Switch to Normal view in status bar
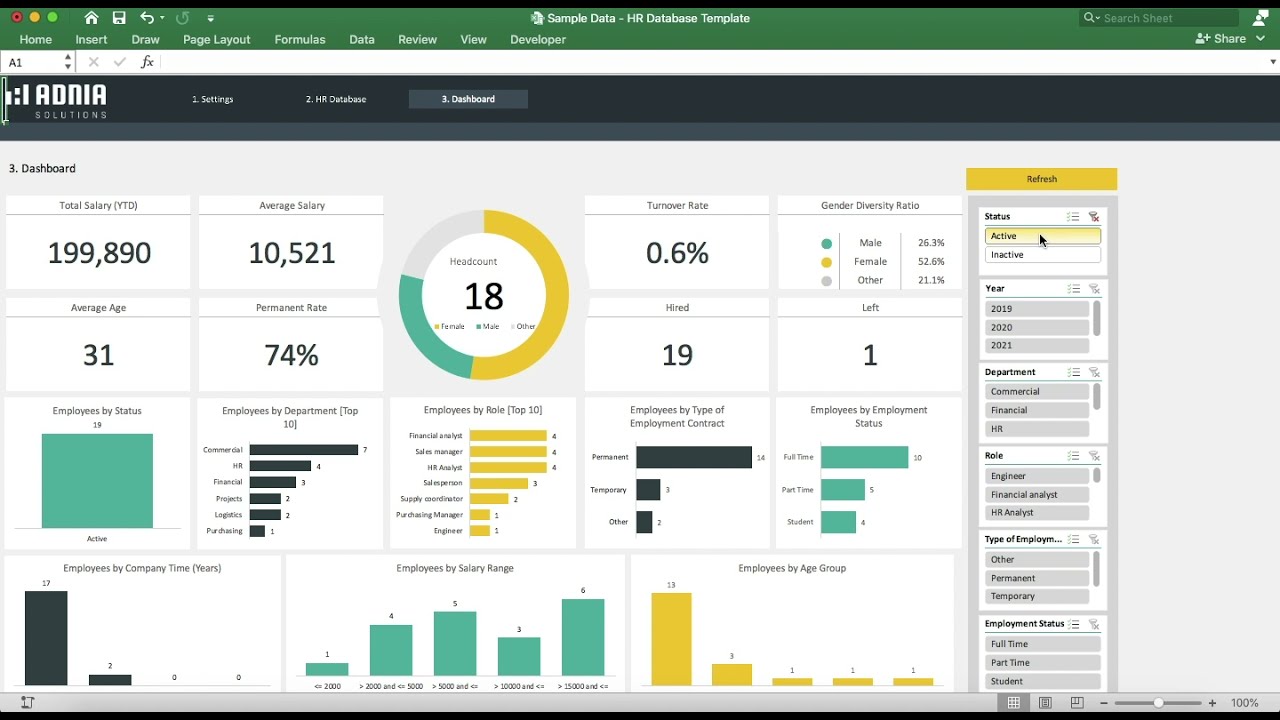1280x720 pixels. tap(1013, 703)
